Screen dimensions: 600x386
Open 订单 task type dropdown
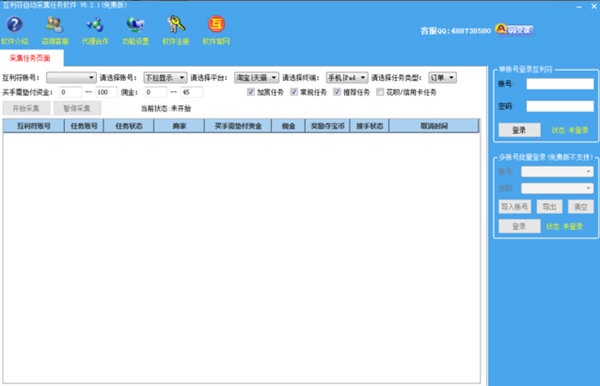click(442, 78)
